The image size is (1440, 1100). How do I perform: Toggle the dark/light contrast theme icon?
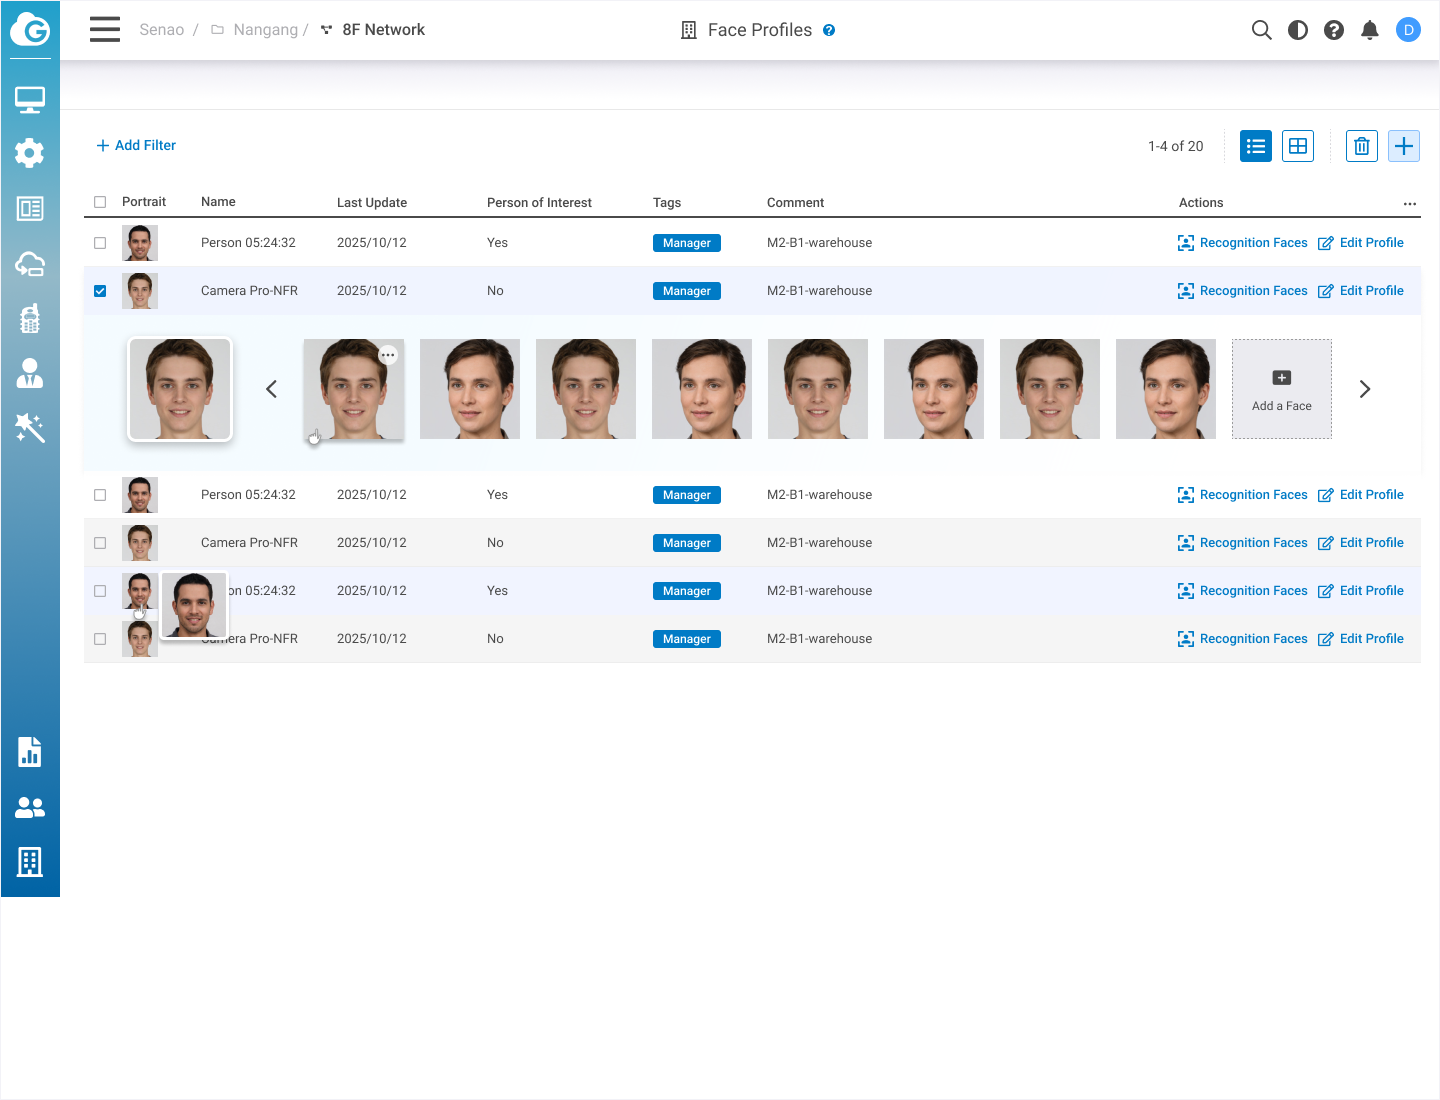[1297, 30]
